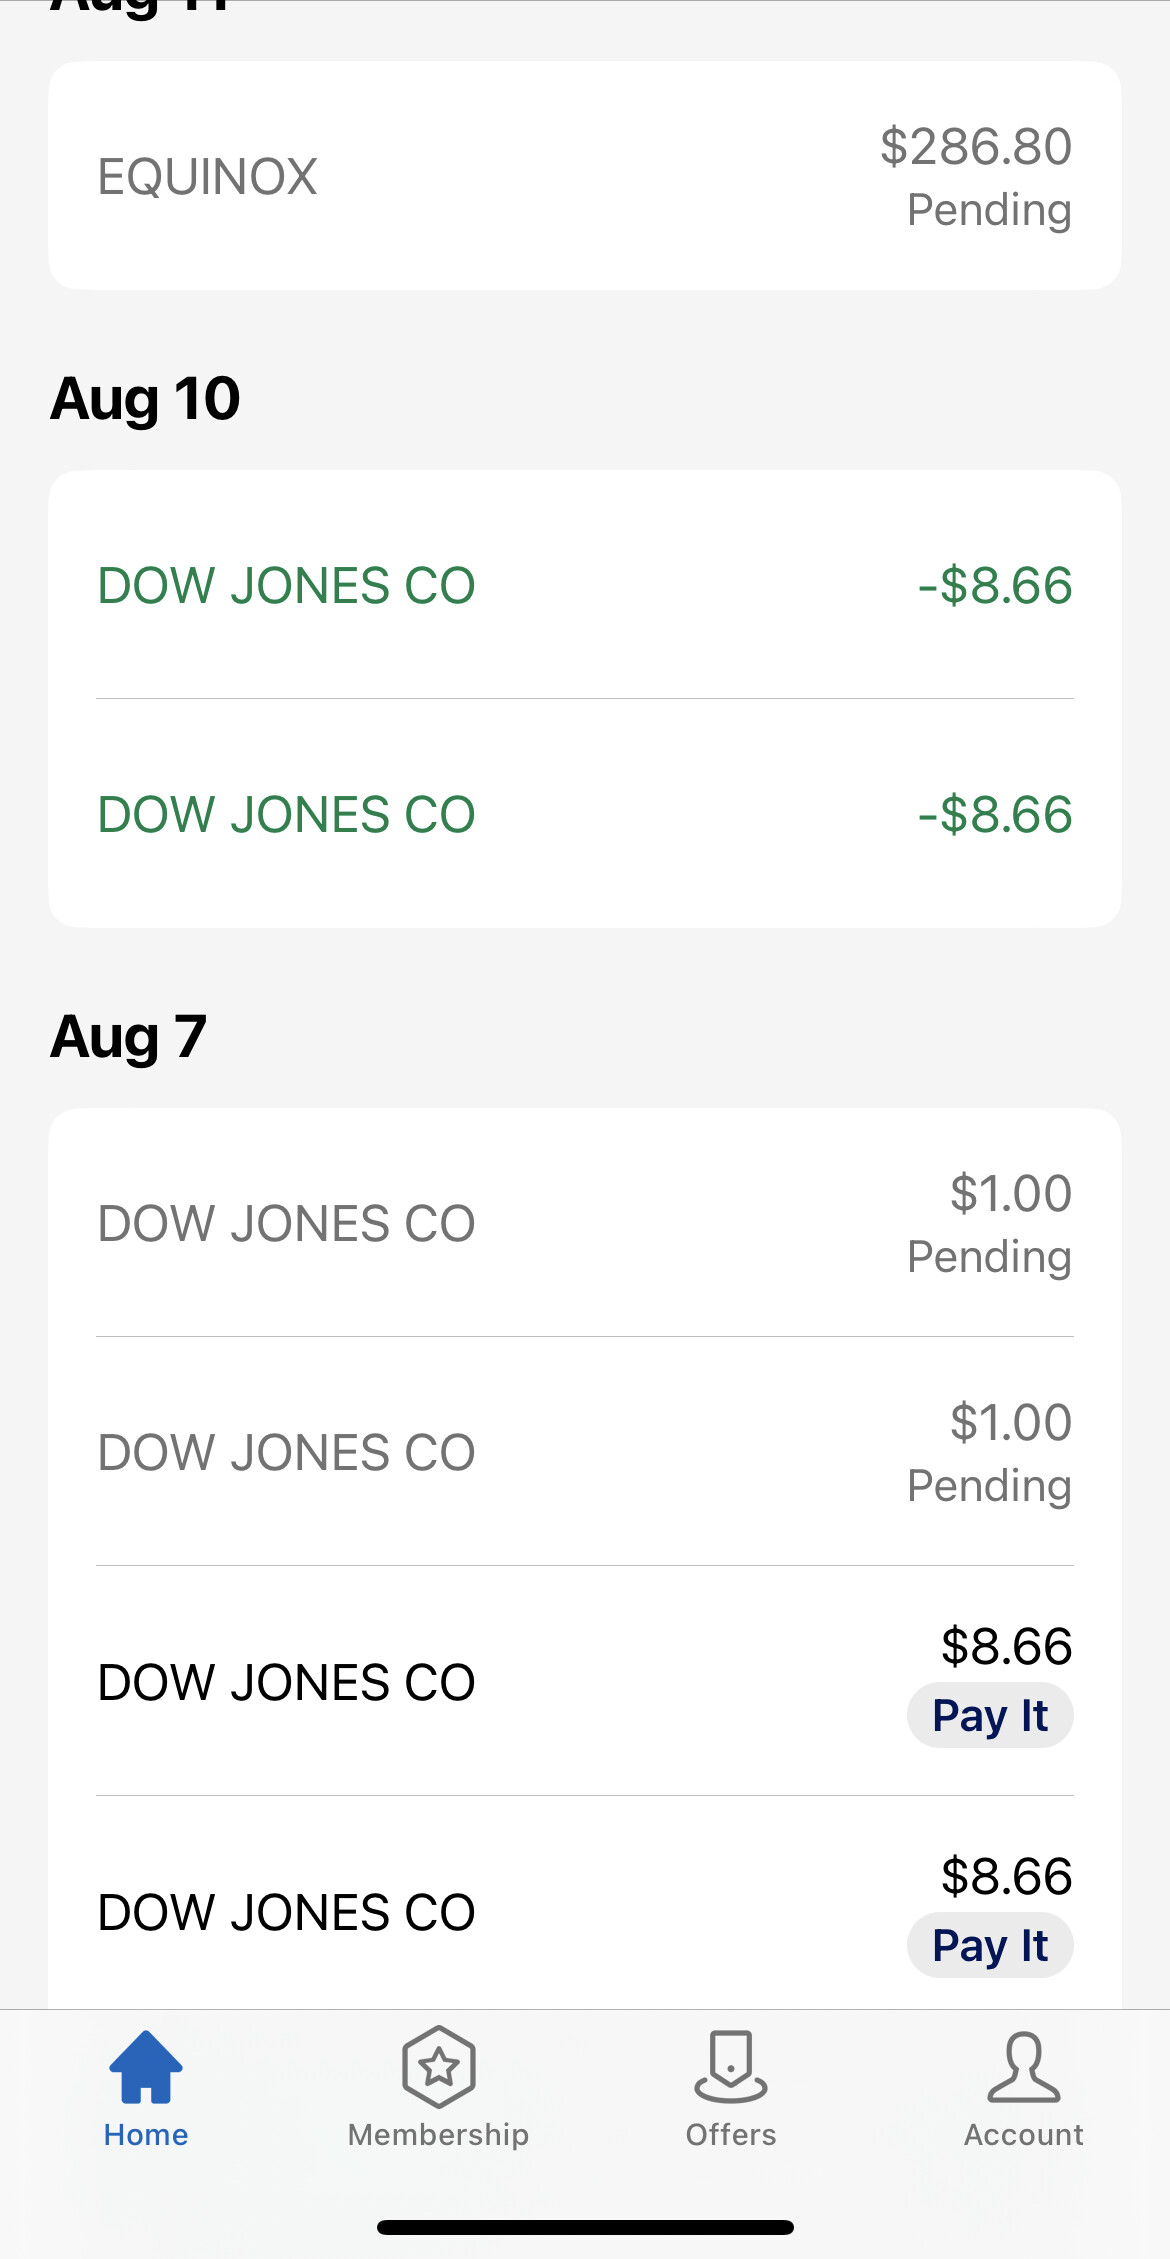Tap the $286.80 pending amount
The width and height of the screenshot is (1170, 2259).
(x=975, y=147)
